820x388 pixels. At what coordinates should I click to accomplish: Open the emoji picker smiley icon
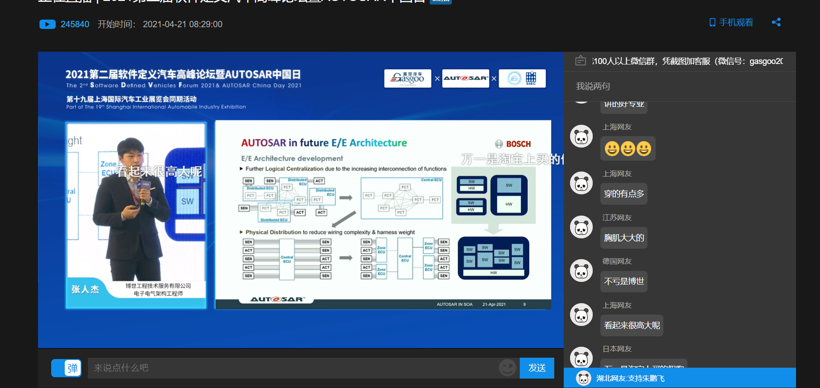click(x=507, y=368)
